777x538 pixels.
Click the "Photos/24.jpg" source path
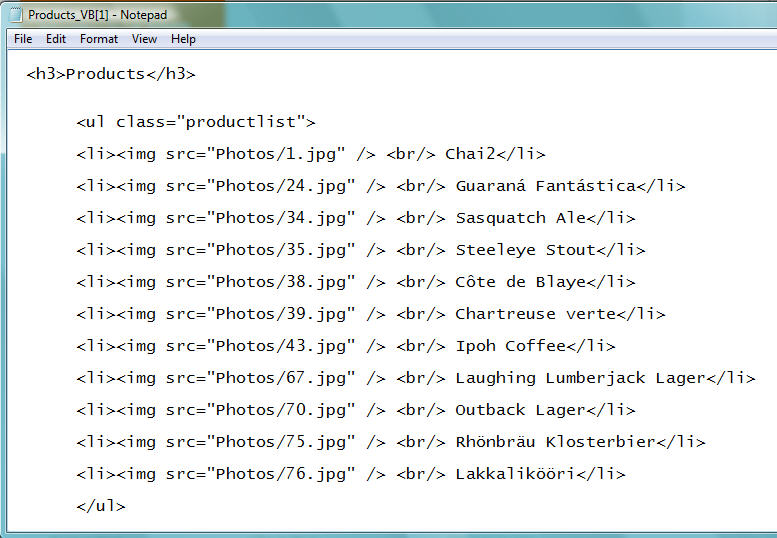click(x=280, y=186)
